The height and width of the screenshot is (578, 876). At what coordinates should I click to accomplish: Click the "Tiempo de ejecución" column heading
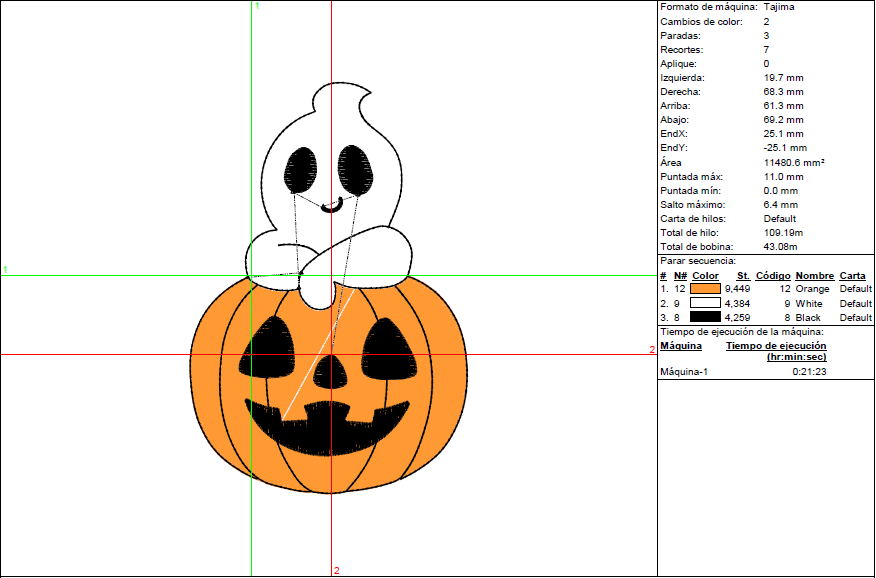point(775,345)
